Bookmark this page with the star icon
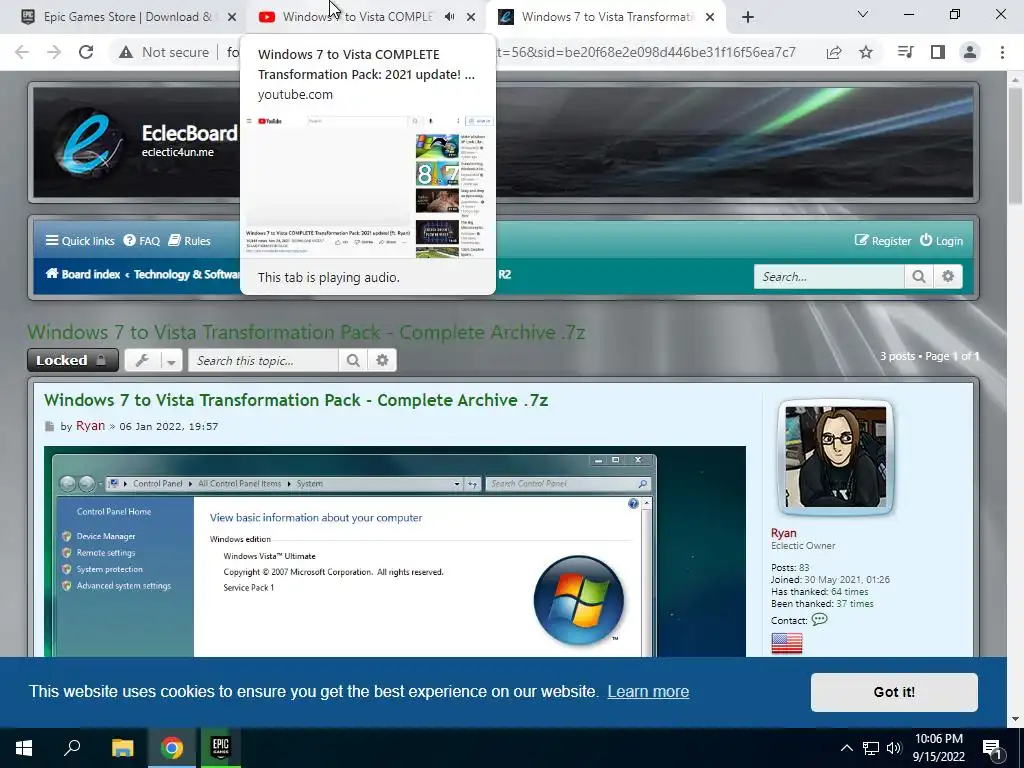The image size is (1024, 768). [866, 52]
